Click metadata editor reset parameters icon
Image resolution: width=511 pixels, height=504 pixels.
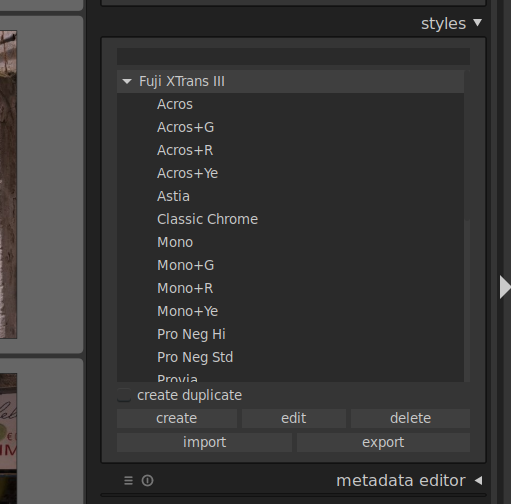point(147,481)
